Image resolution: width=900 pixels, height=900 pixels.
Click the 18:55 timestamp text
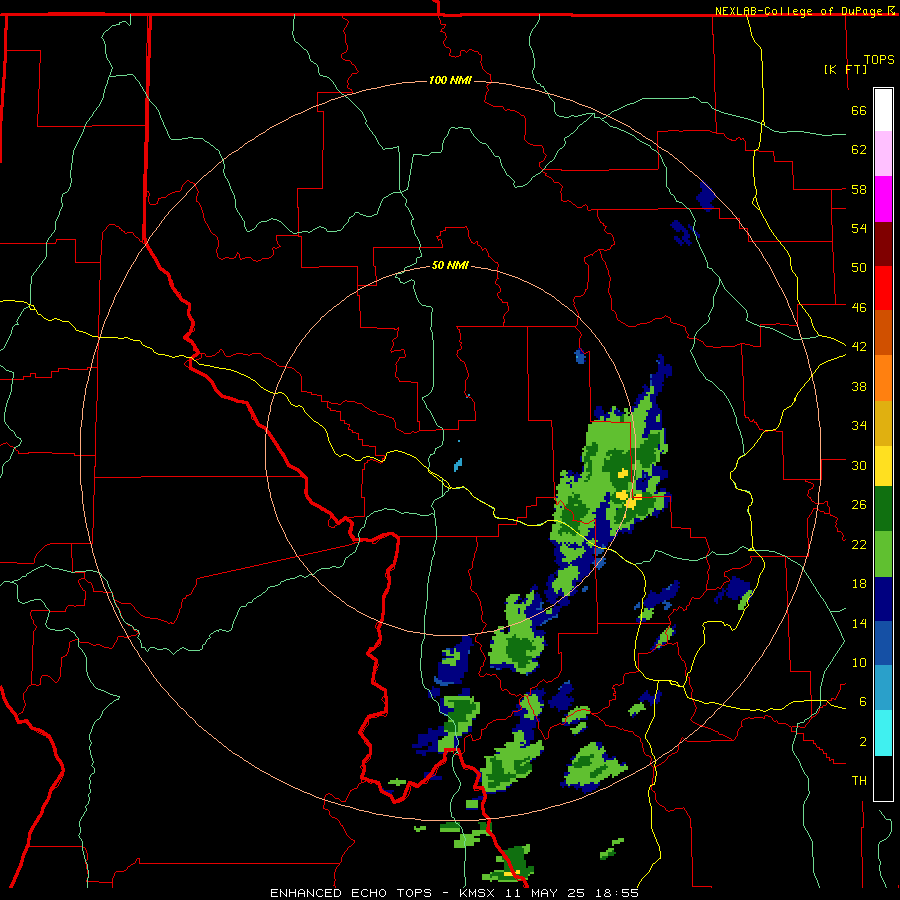point(616,893)
